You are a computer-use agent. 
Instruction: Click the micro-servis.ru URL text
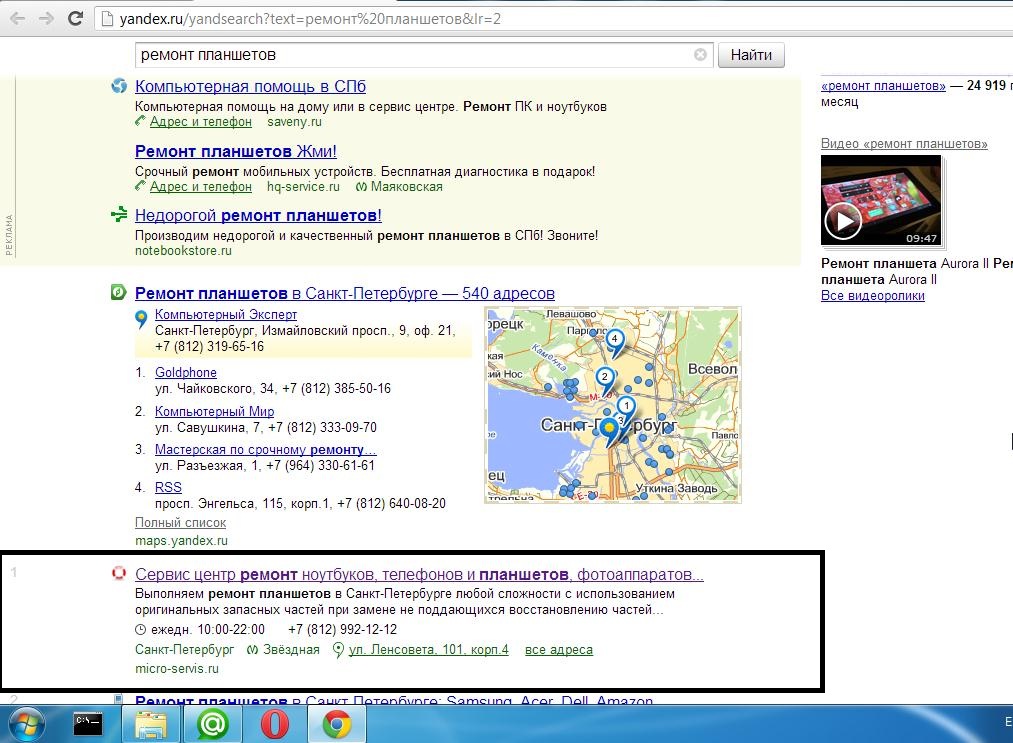coord(177,669)
